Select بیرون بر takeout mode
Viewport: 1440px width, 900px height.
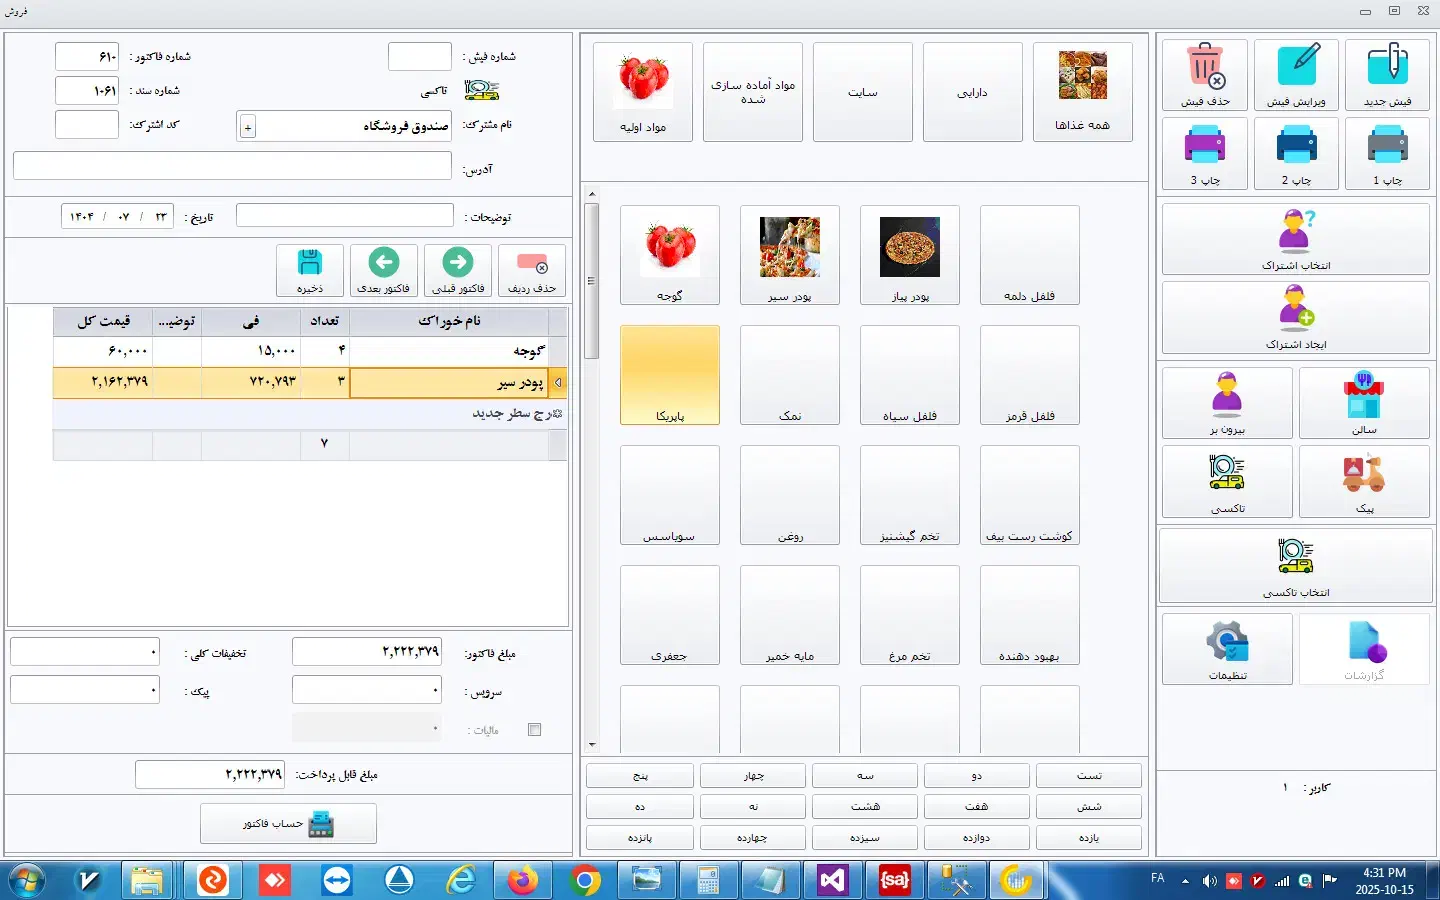pyautogui.click(x=1227, y=402)
